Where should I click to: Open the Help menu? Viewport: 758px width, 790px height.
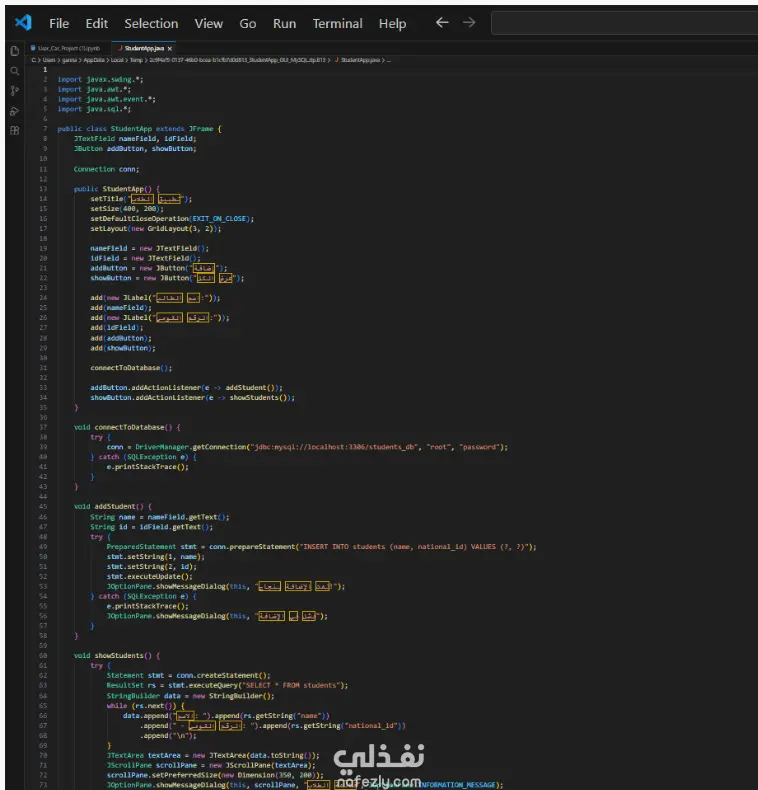[x=392, y=24]
